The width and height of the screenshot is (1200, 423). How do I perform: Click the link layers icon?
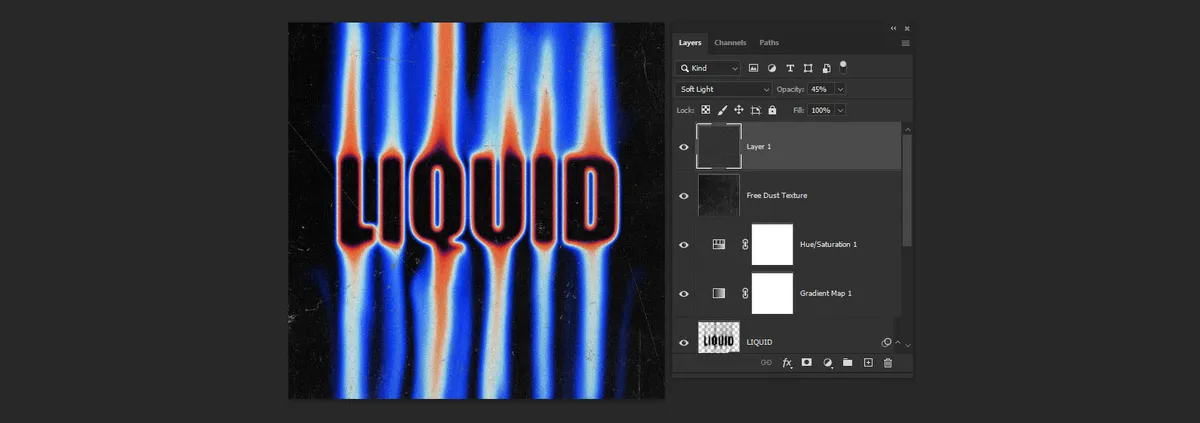coord(767,362)
